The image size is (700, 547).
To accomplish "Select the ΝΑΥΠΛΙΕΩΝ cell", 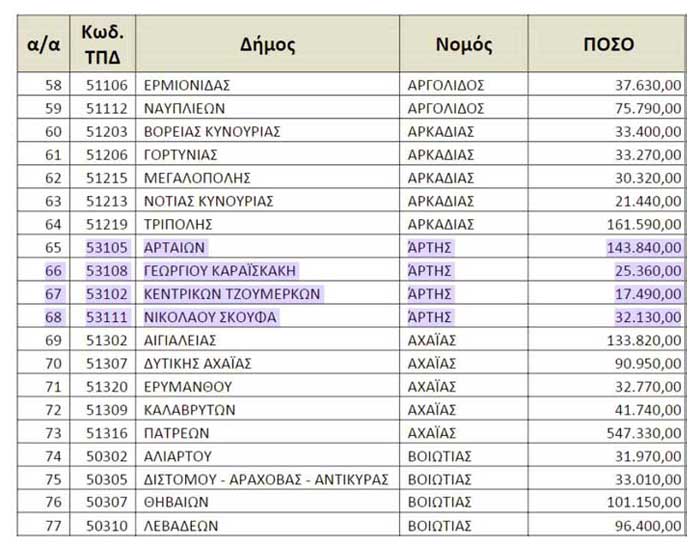I will point(185,108).
